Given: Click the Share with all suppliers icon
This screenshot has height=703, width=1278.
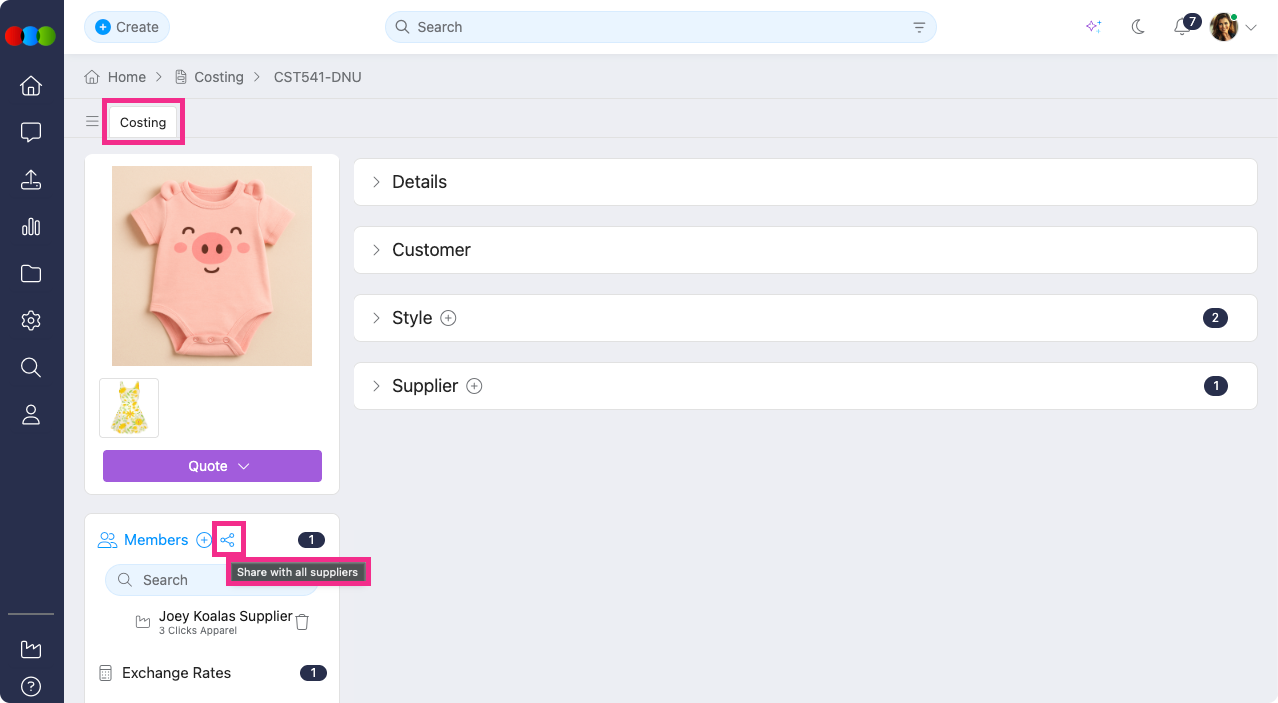Looking at the screenshot, I should 228,540.
